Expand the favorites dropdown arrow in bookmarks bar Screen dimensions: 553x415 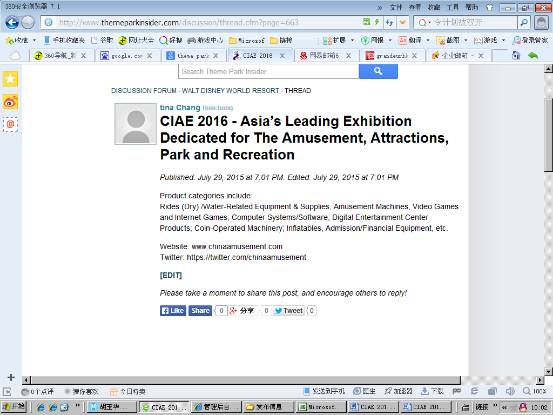[x=34, y=40]
